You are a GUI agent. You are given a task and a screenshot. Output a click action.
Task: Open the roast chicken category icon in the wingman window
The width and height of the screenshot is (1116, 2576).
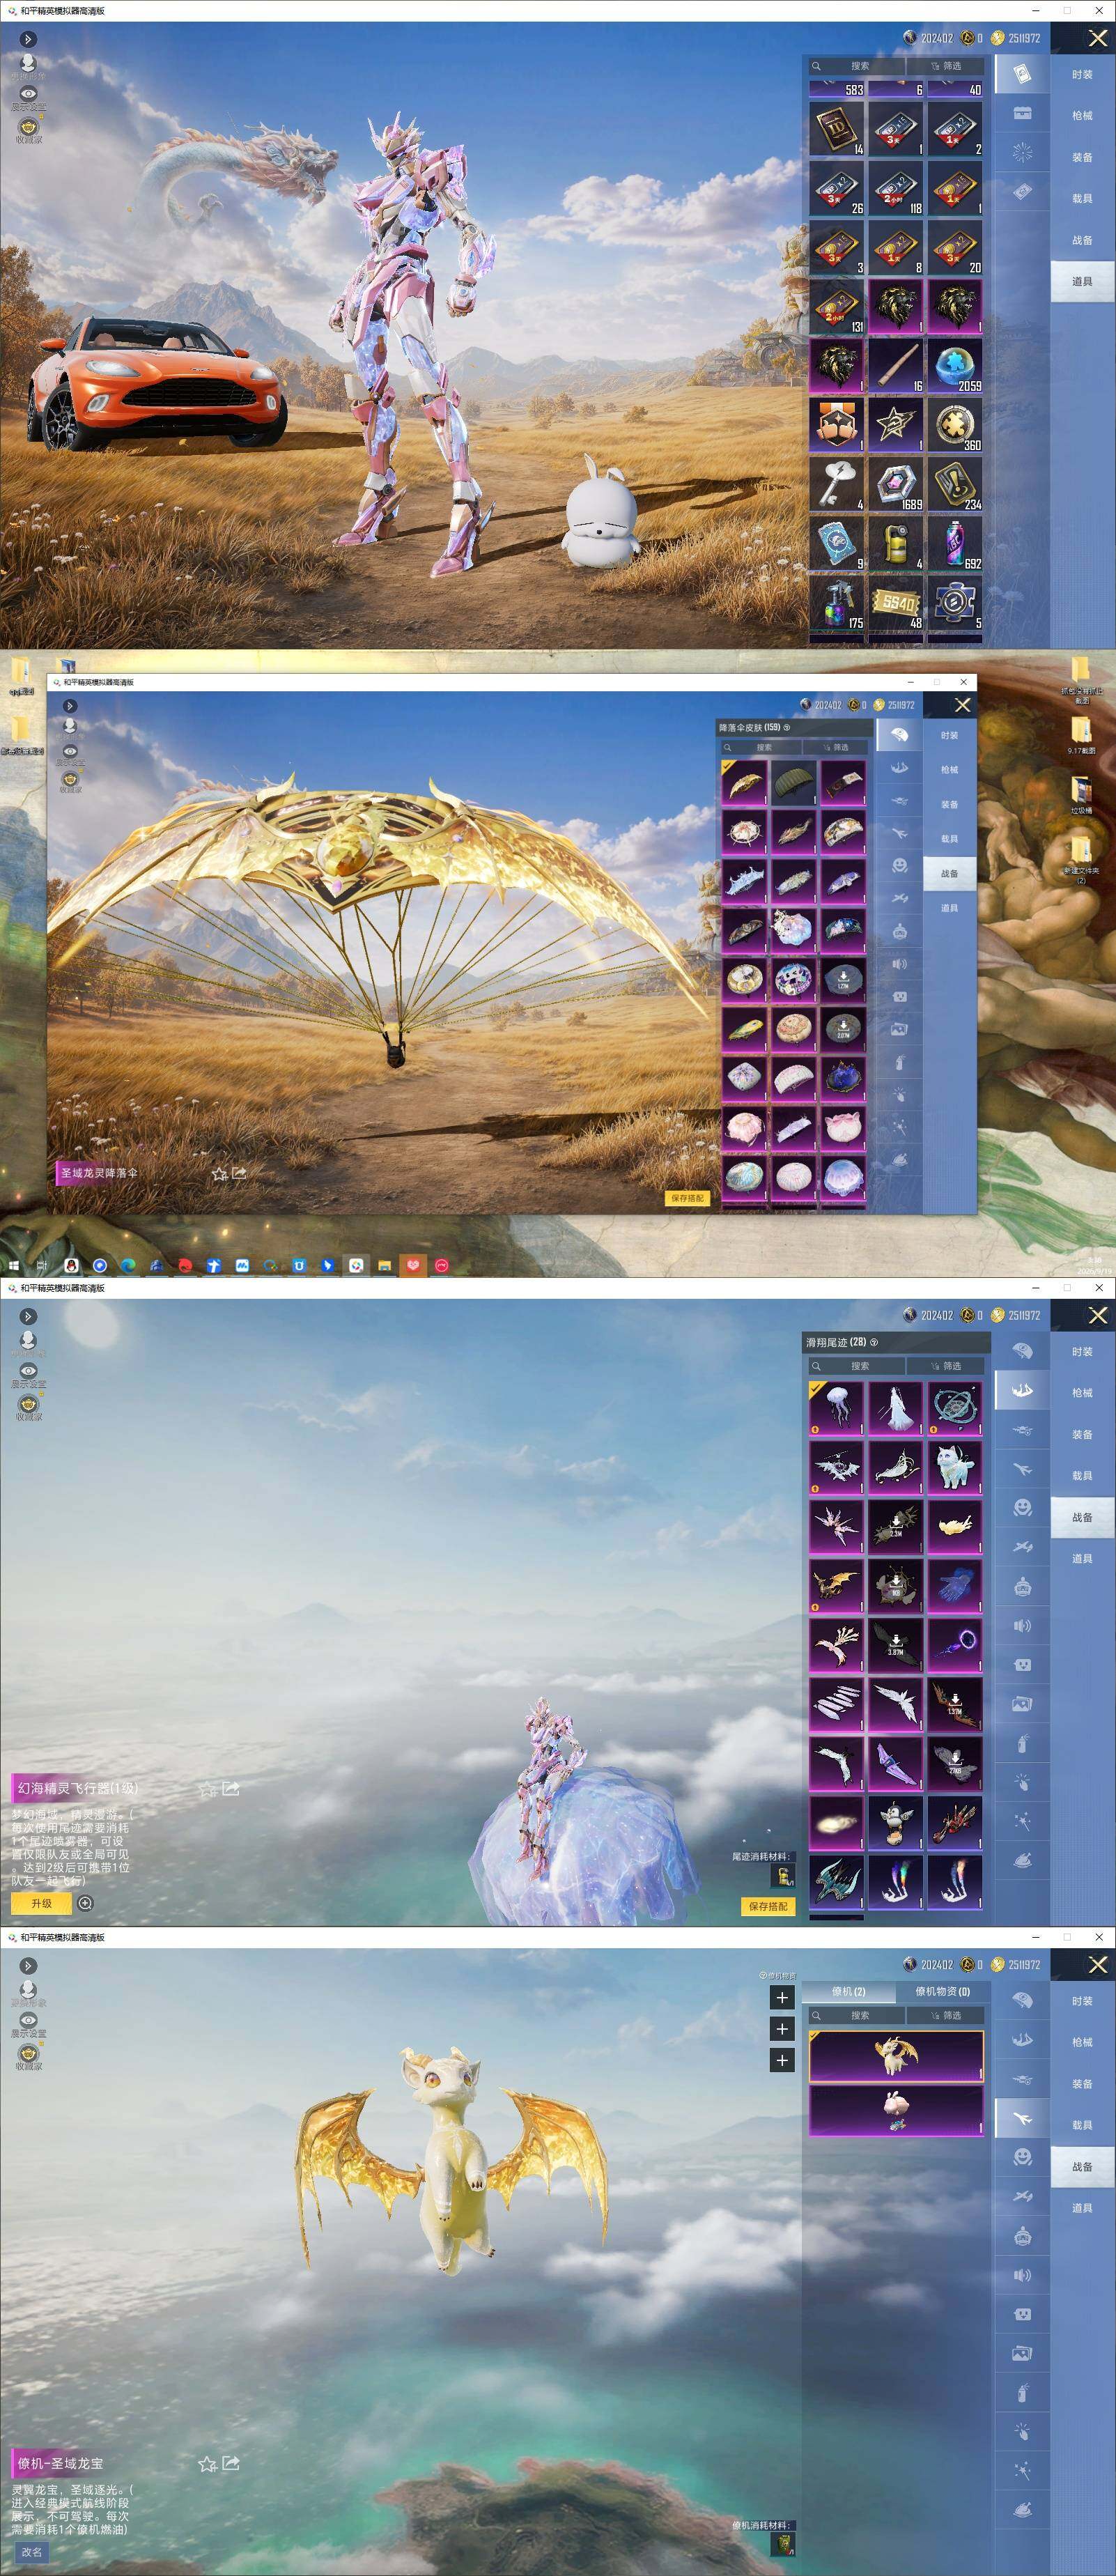[x=1022, y=2510]
